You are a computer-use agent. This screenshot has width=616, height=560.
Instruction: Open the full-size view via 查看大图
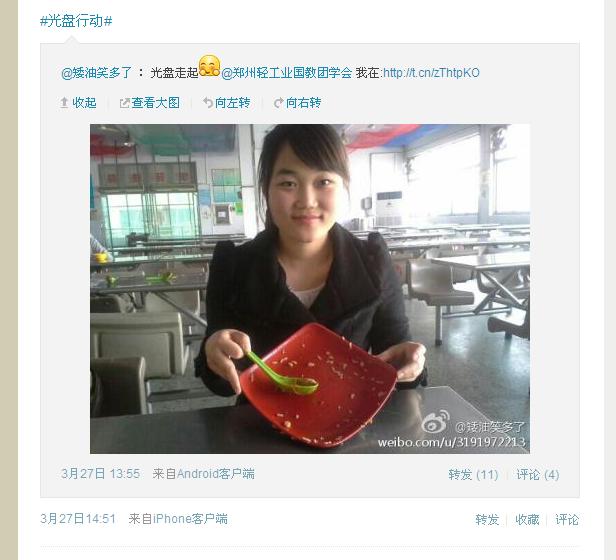tap(156, 103)
